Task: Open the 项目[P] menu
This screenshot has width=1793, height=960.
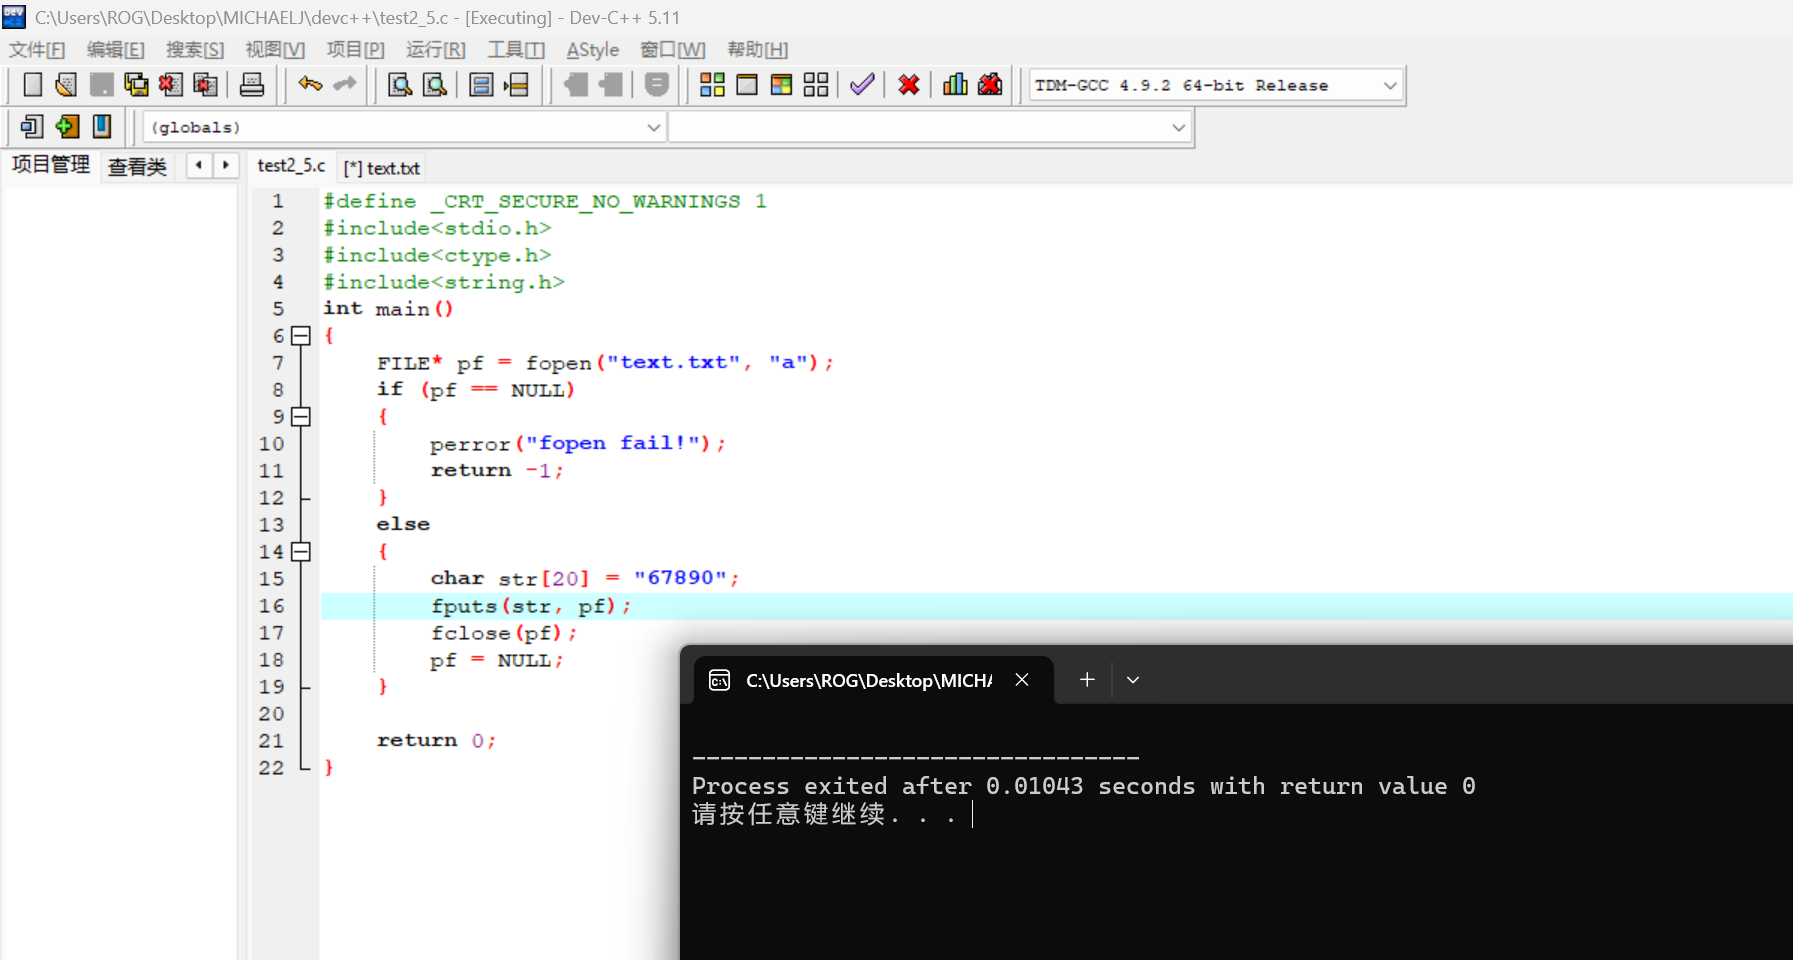Action: click(355, 50)
